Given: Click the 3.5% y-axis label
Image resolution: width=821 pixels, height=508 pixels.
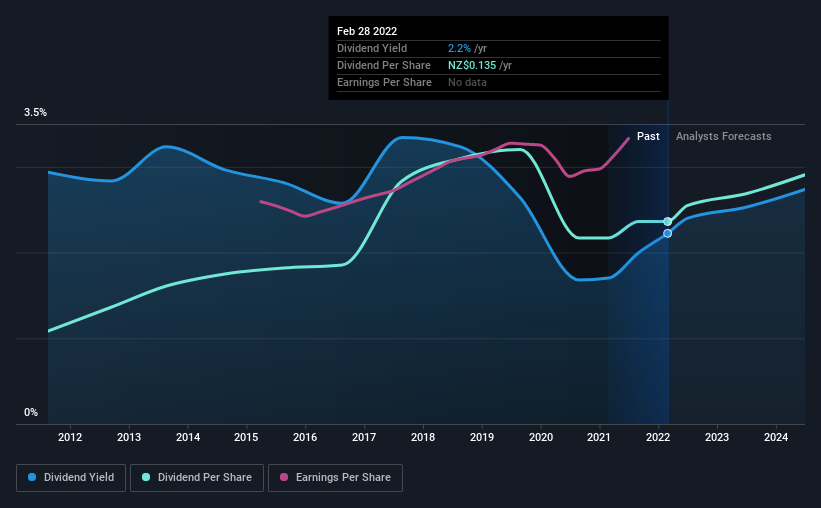Looking at the screenshot, I should 35,113.
